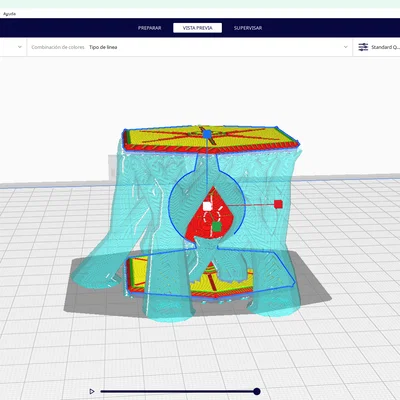
Task: Select the VISTA PREVIA tab
Action: [197, 28]
